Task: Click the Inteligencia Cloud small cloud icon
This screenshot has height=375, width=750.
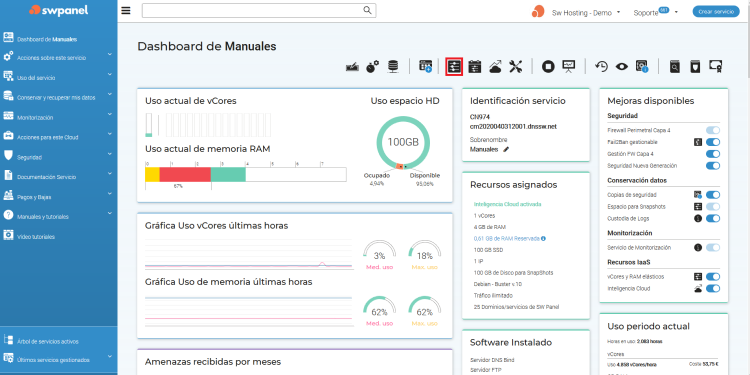Action: [x=698, y=288]
